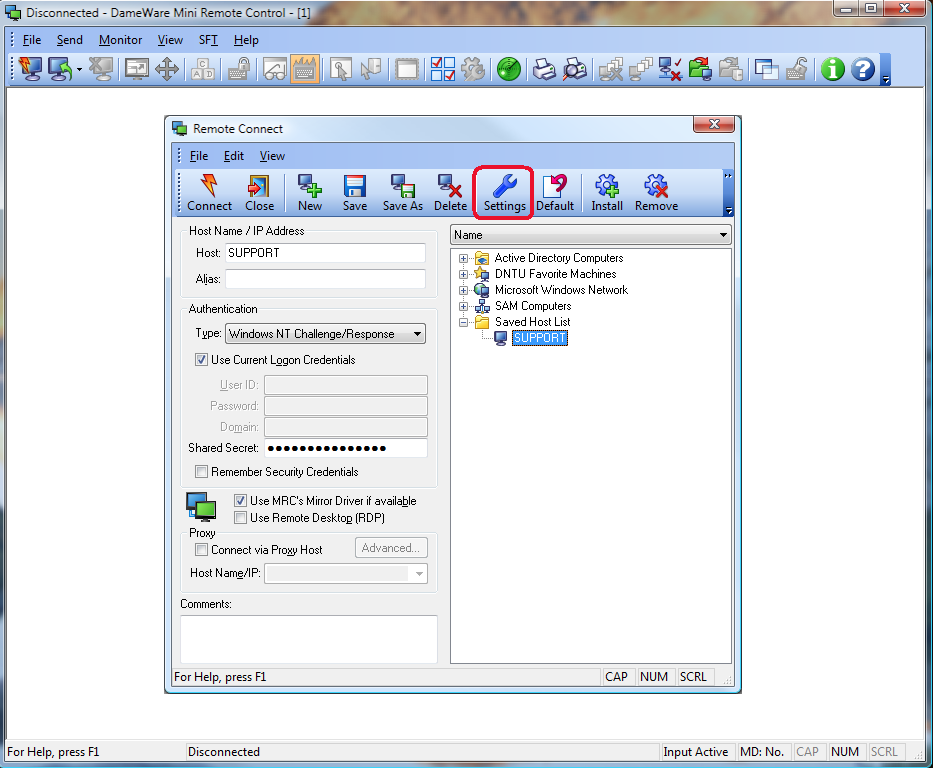Click the Advanced proxy button
Image resolution: width=933 pixels, height=768 pixels.
pyautogui.click(x=391, y=547)
